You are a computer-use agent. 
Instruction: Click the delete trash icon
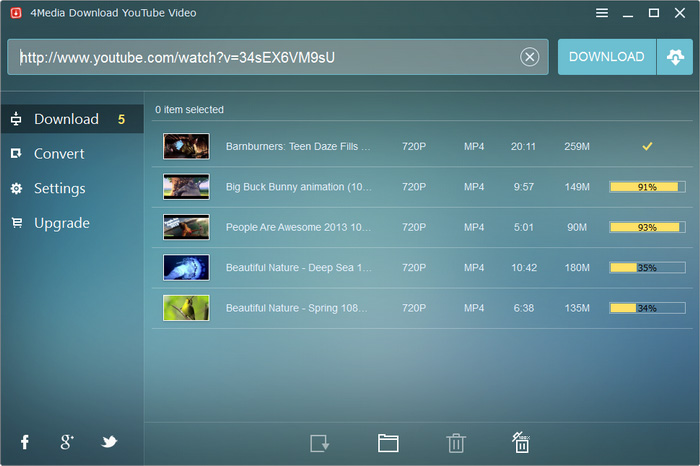tap(456, 443)
